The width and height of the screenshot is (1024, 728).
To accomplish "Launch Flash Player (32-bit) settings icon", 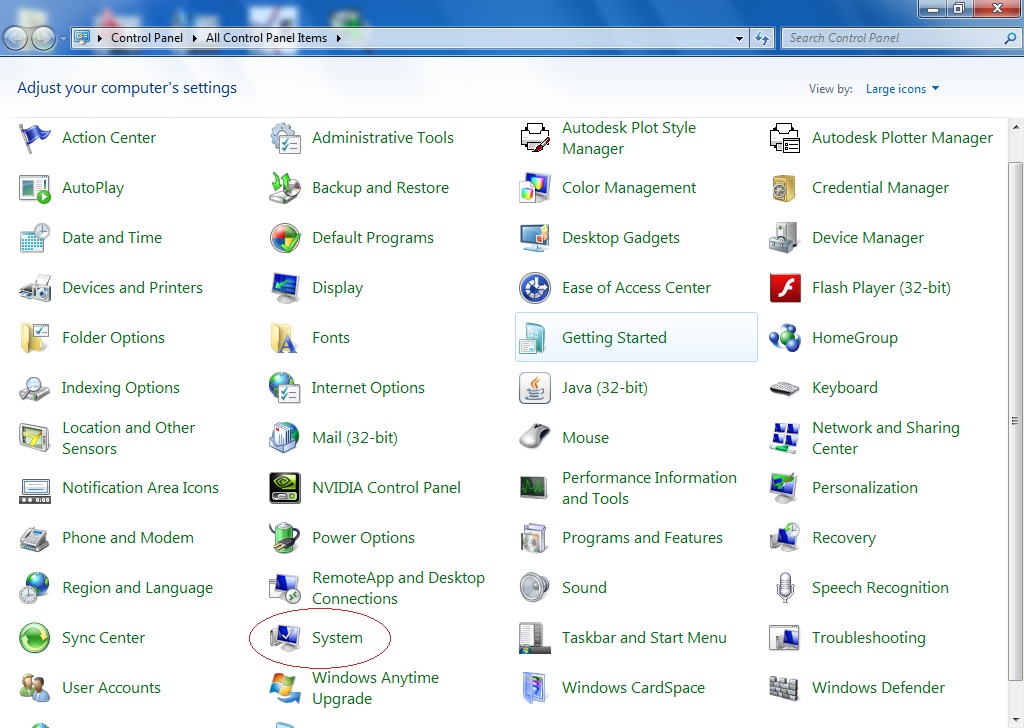I will tap(785, 288).
